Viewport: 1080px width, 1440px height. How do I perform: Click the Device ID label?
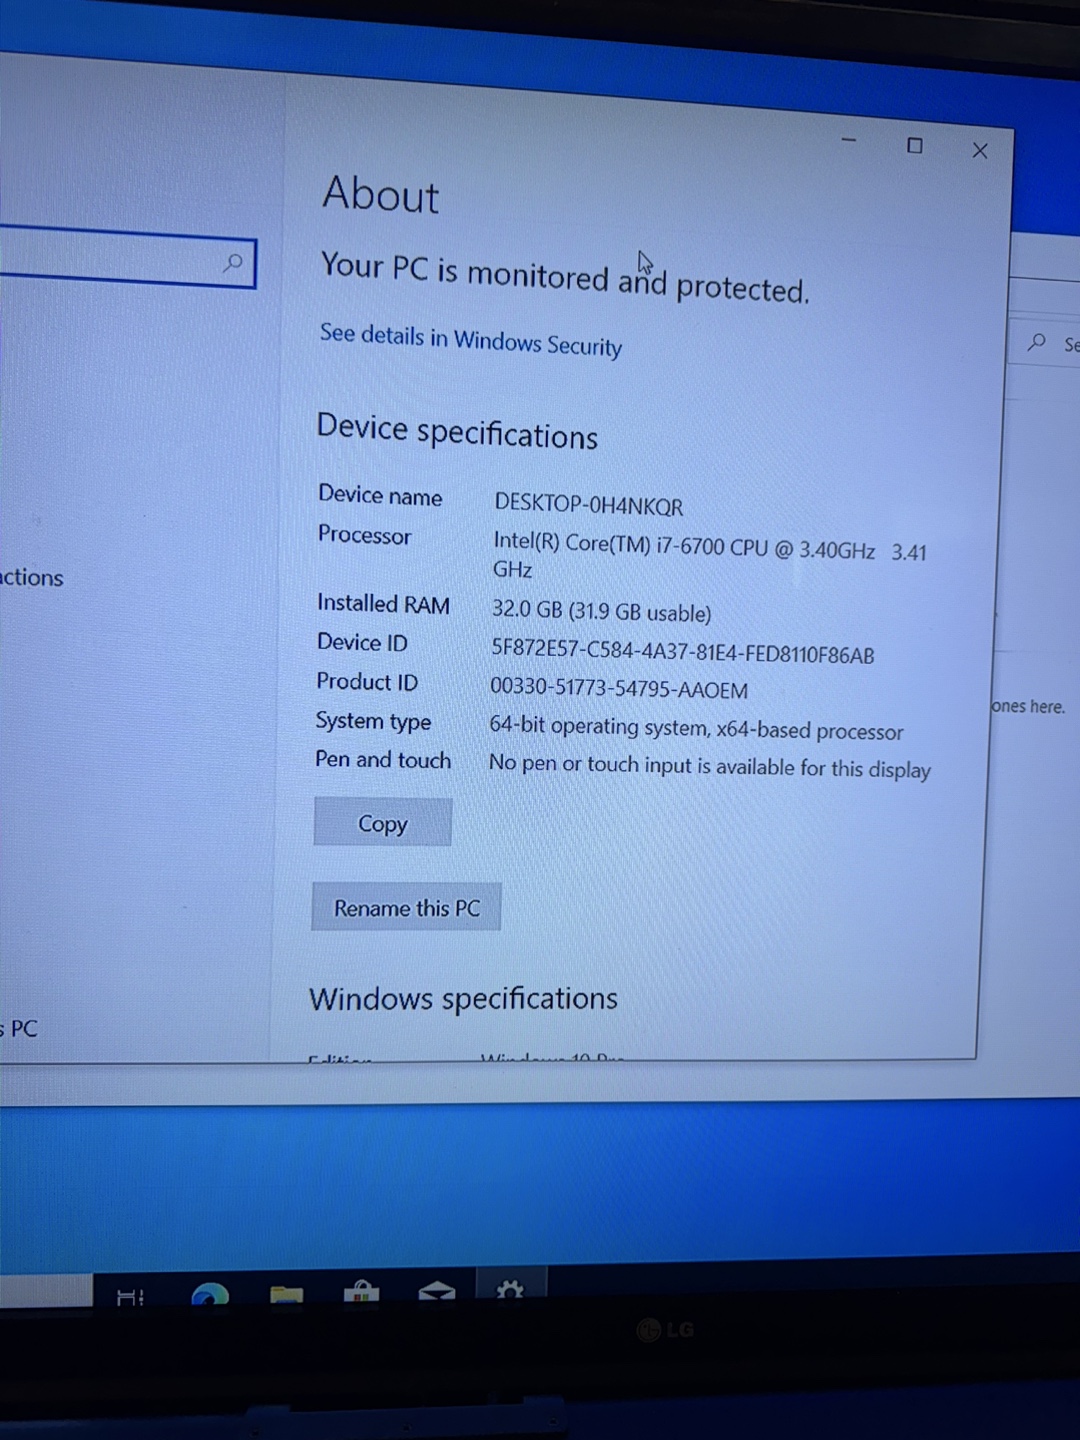362,642
